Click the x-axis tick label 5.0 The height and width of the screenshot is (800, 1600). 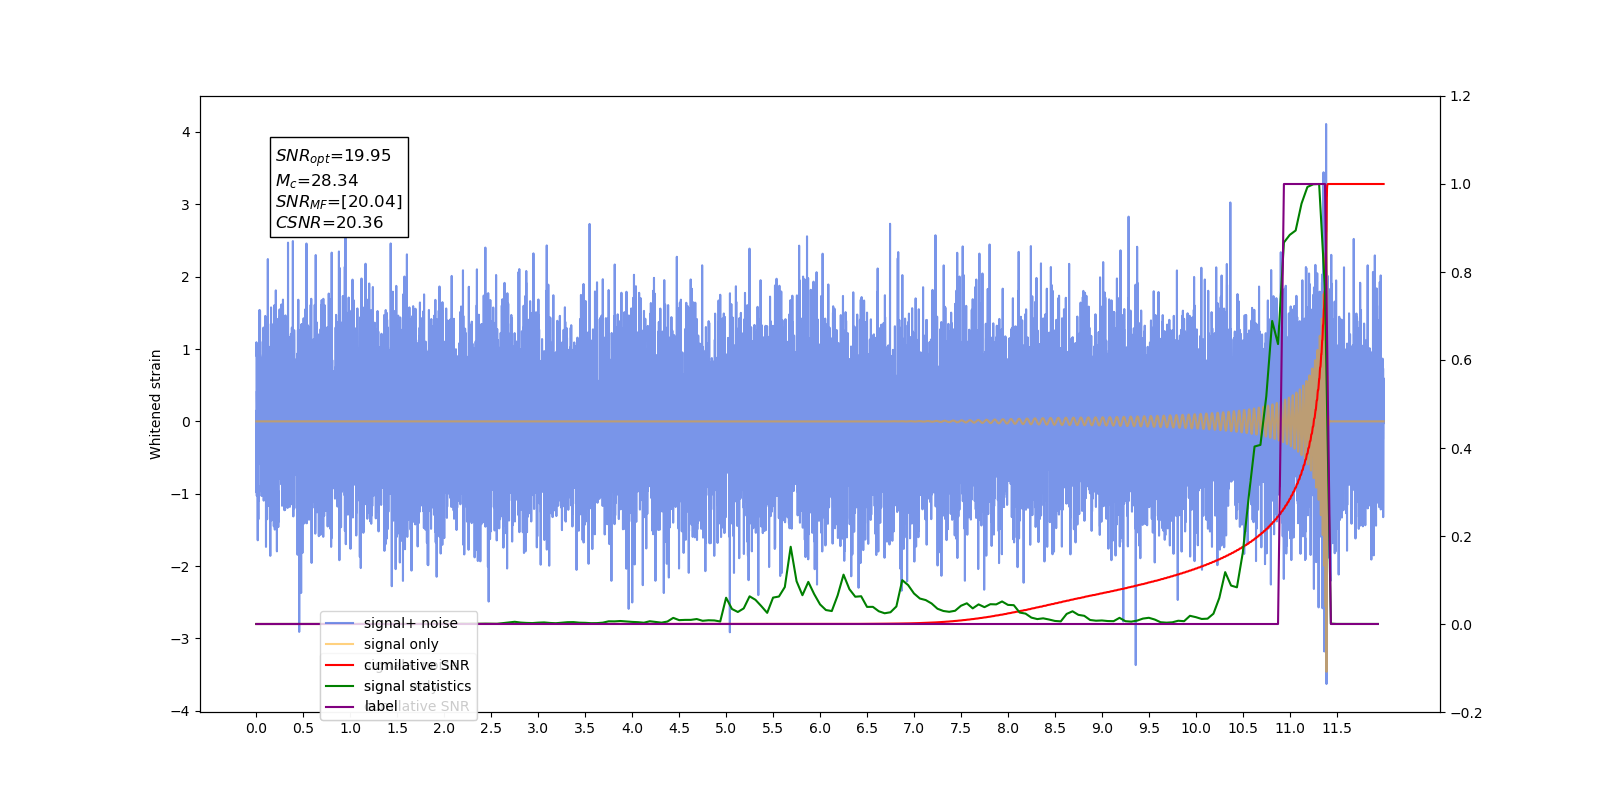coord(726,728)
